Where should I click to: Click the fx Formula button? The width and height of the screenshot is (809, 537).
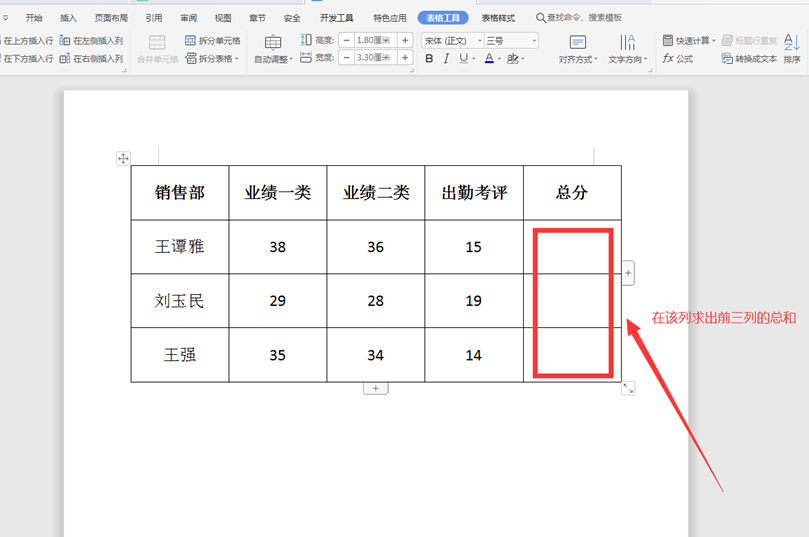(x=678, y=59)
